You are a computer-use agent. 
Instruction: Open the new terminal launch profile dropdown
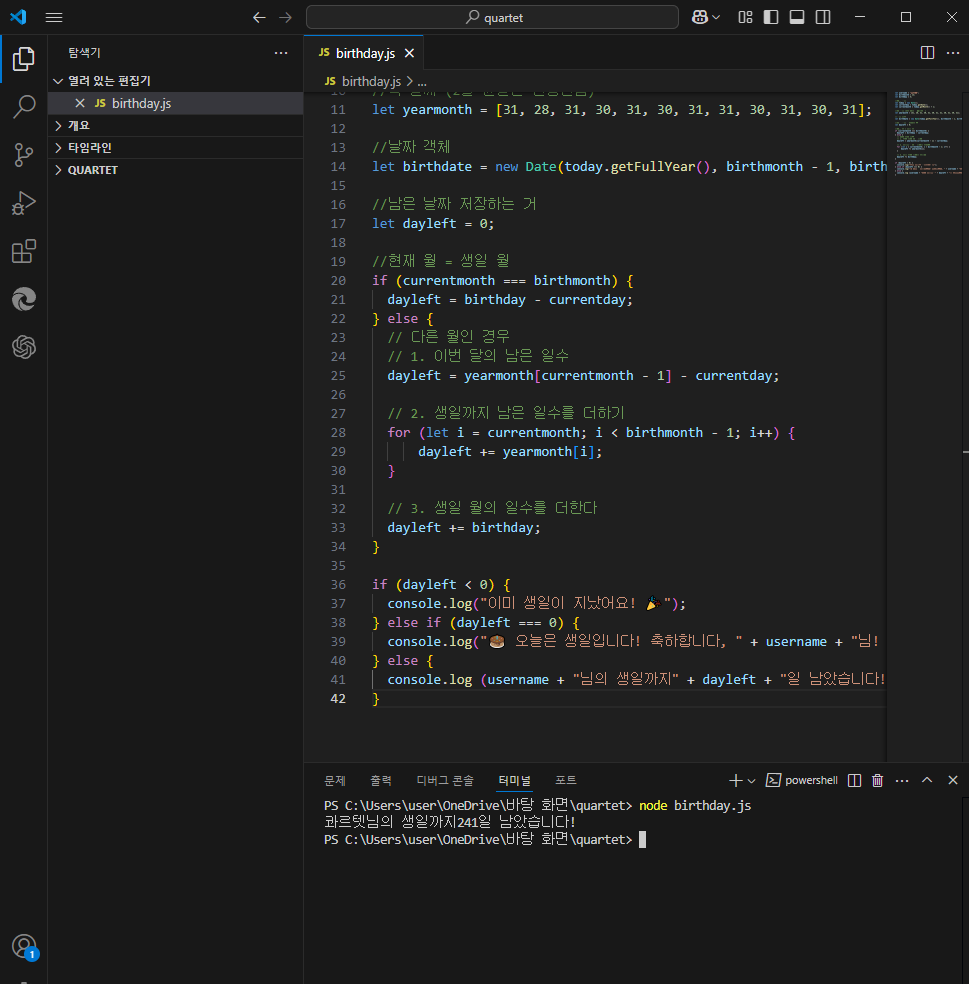point(752,780)
